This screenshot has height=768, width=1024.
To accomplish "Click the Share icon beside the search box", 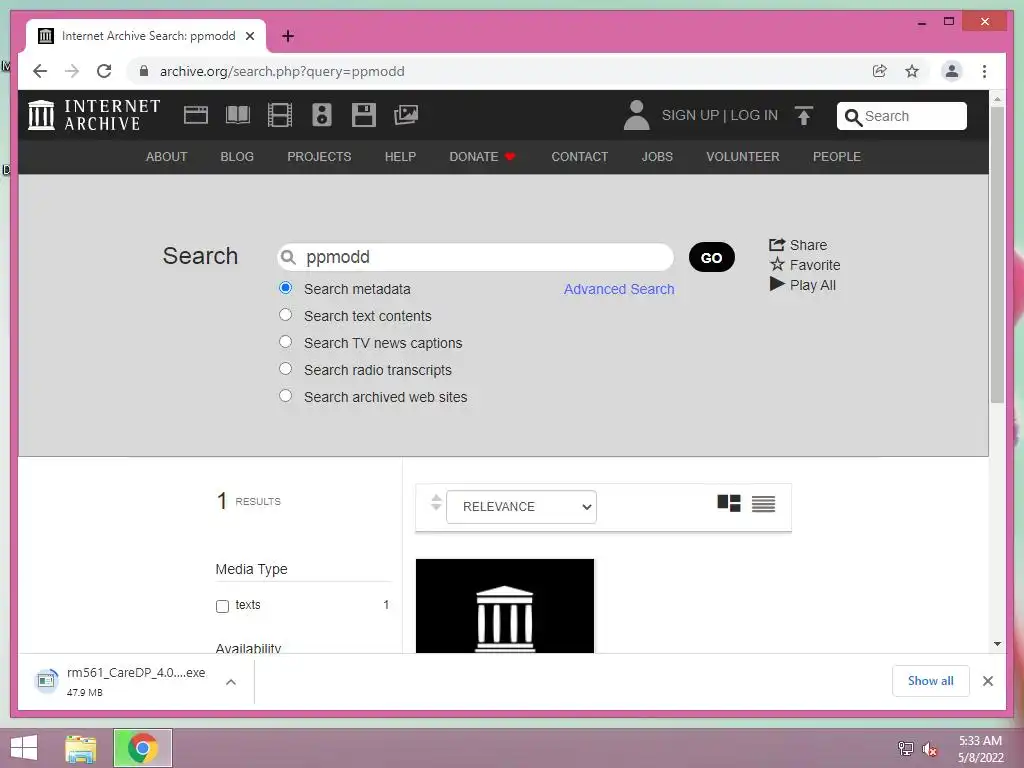I will point(776,245).
